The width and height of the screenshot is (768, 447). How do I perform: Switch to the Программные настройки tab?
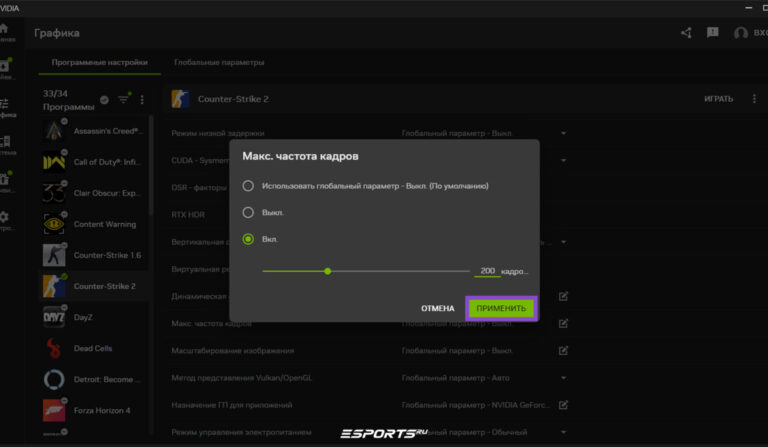[x=99, y=63]
